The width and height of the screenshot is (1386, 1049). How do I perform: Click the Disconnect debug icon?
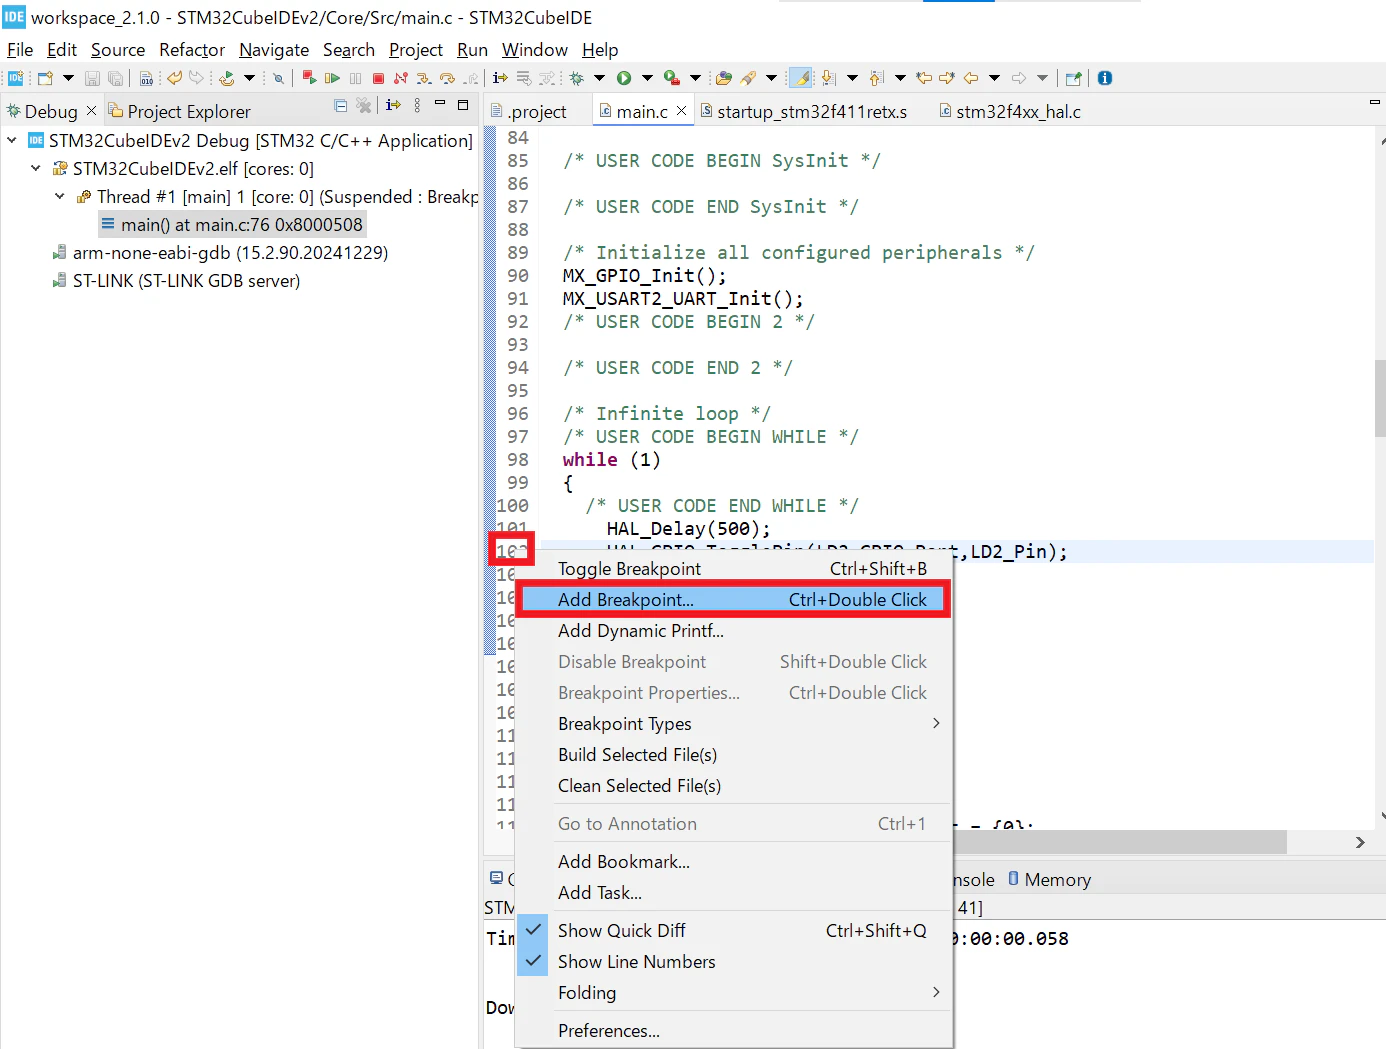400,78
